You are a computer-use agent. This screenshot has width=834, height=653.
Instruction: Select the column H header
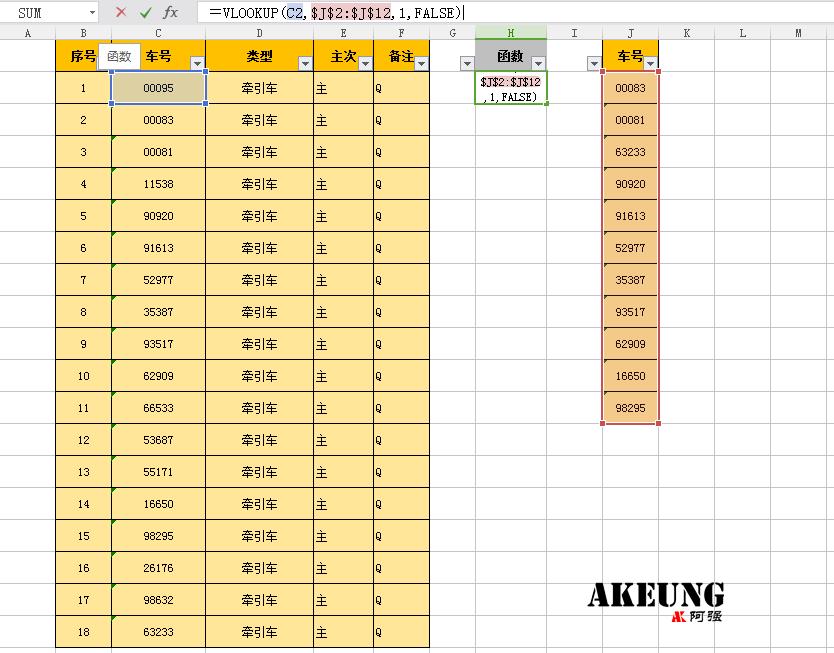pos(510,33)
